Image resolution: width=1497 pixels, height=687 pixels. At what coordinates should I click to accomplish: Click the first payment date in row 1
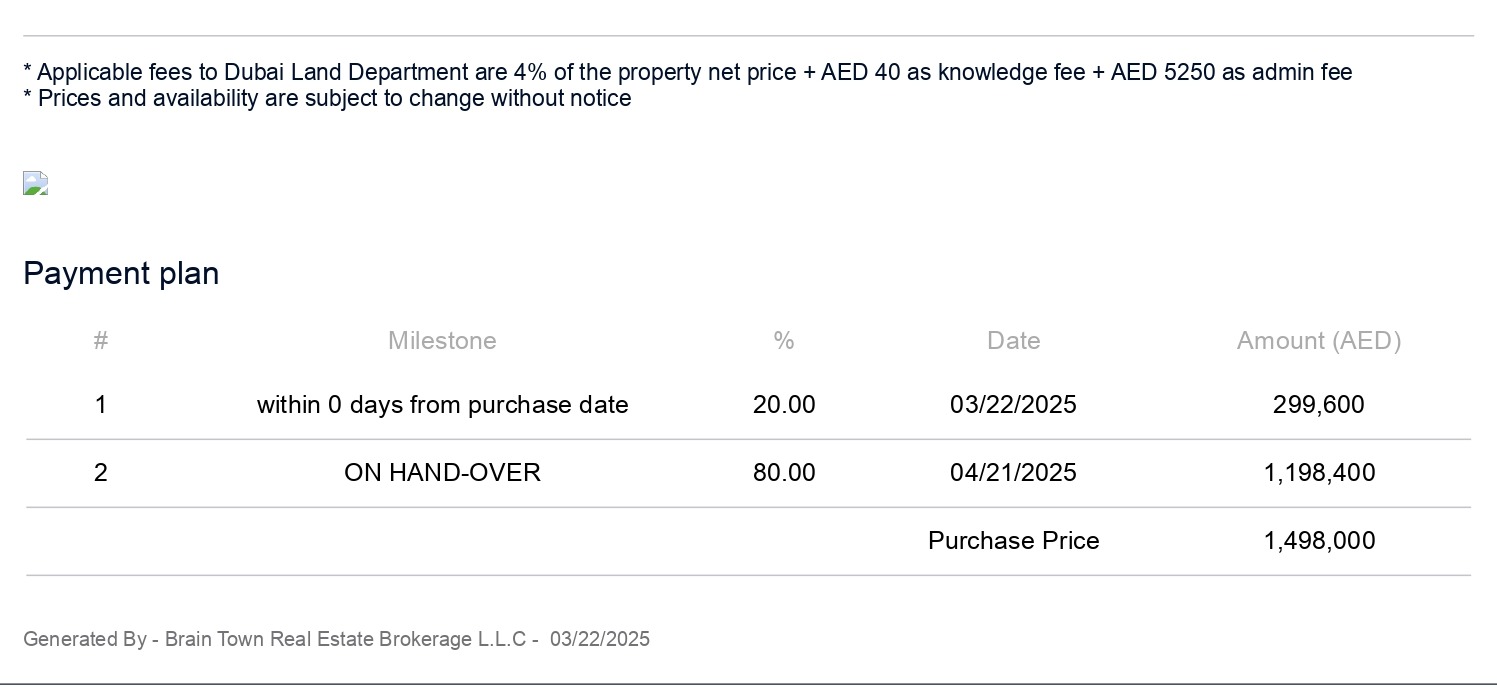1013,405
